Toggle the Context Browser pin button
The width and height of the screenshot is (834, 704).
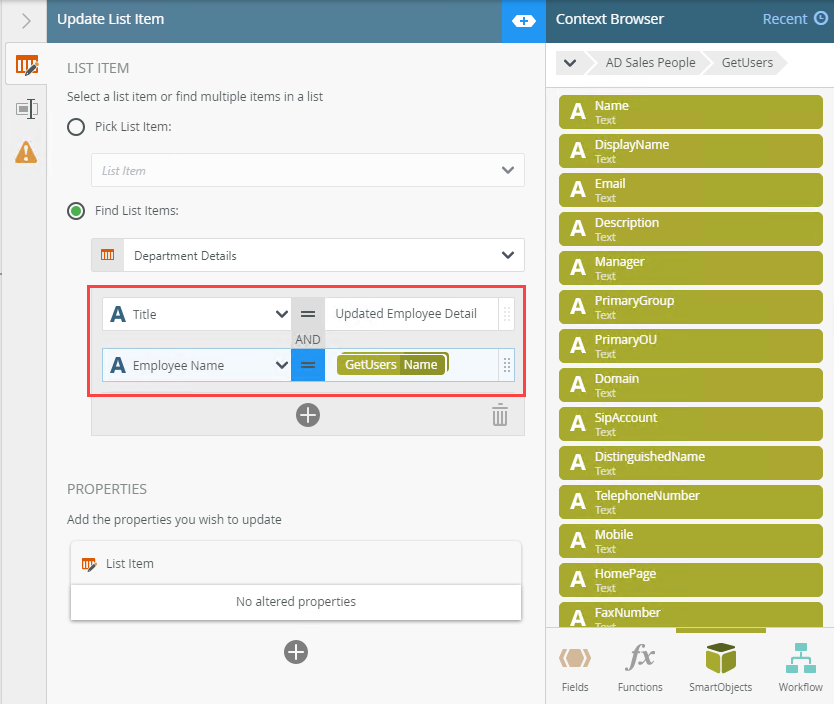[524, 20]
